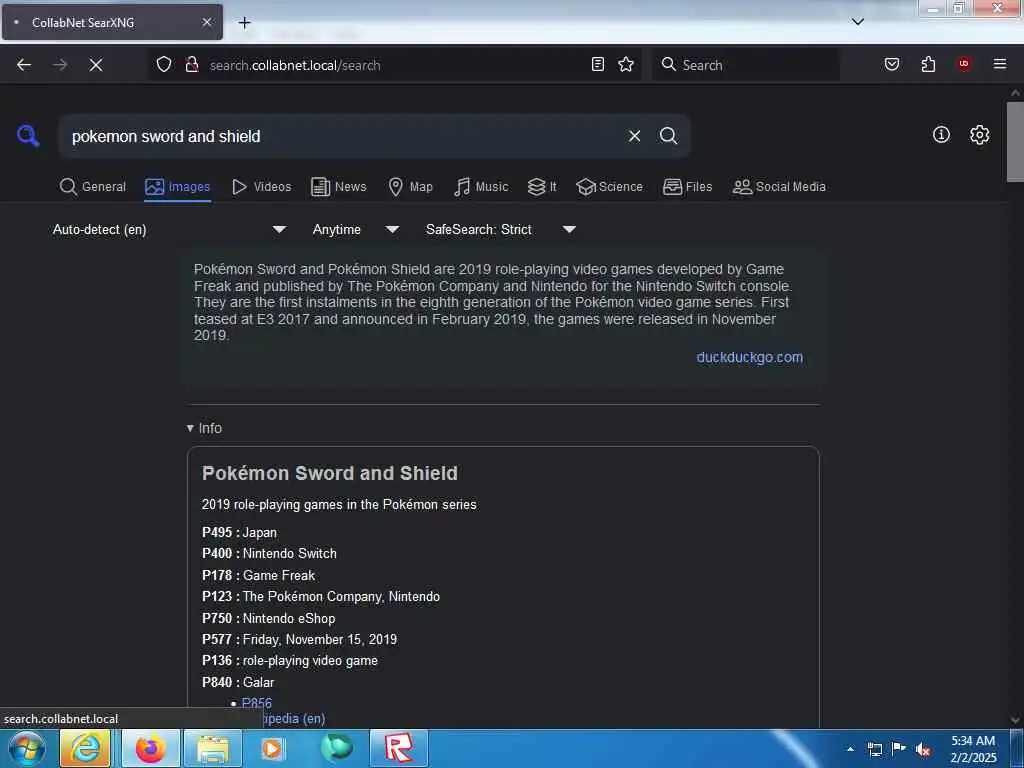Open the SearXNG about info icon
The height and width of the screenshot is (768, 1024).
point(941,135)
